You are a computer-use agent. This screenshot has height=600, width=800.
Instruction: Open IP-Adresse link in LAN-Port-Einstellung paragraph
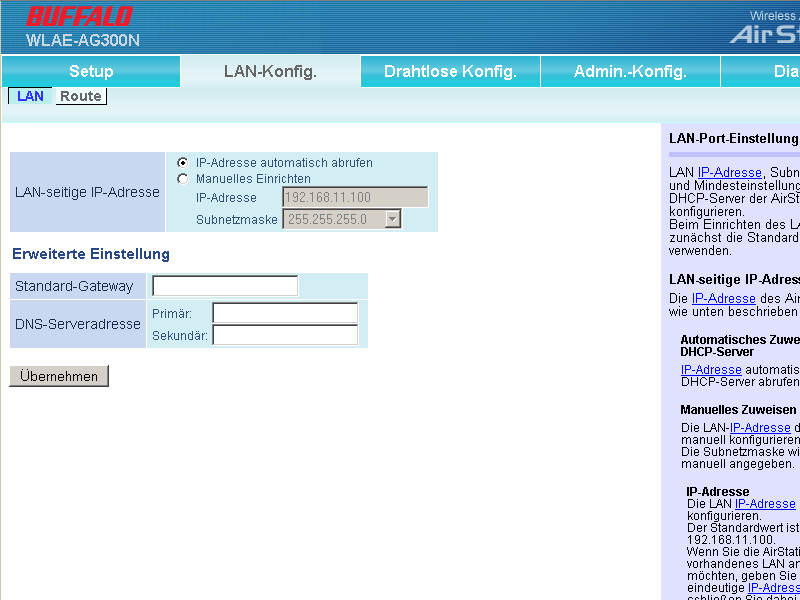tap(730, 172)
